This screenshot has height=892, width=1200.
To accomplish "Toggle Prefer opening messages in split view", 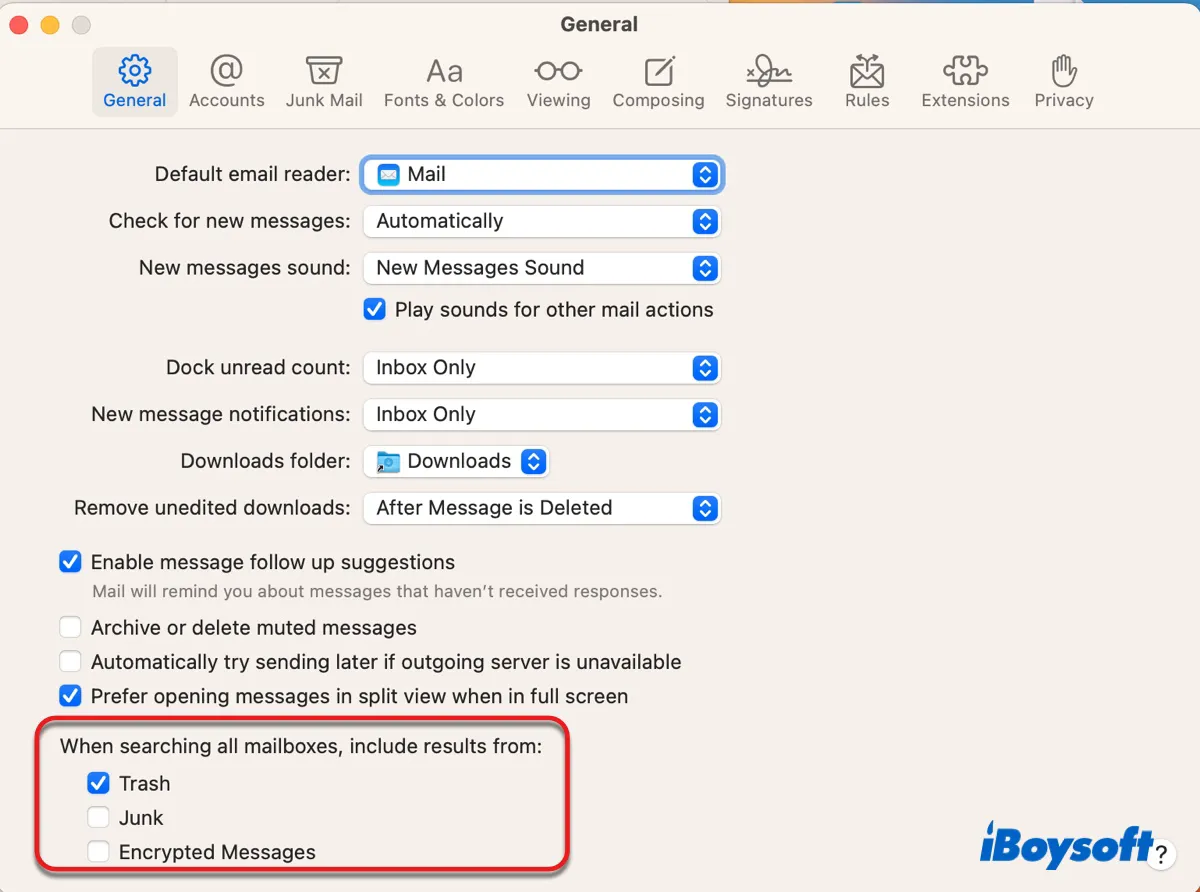I will [70, 696].
